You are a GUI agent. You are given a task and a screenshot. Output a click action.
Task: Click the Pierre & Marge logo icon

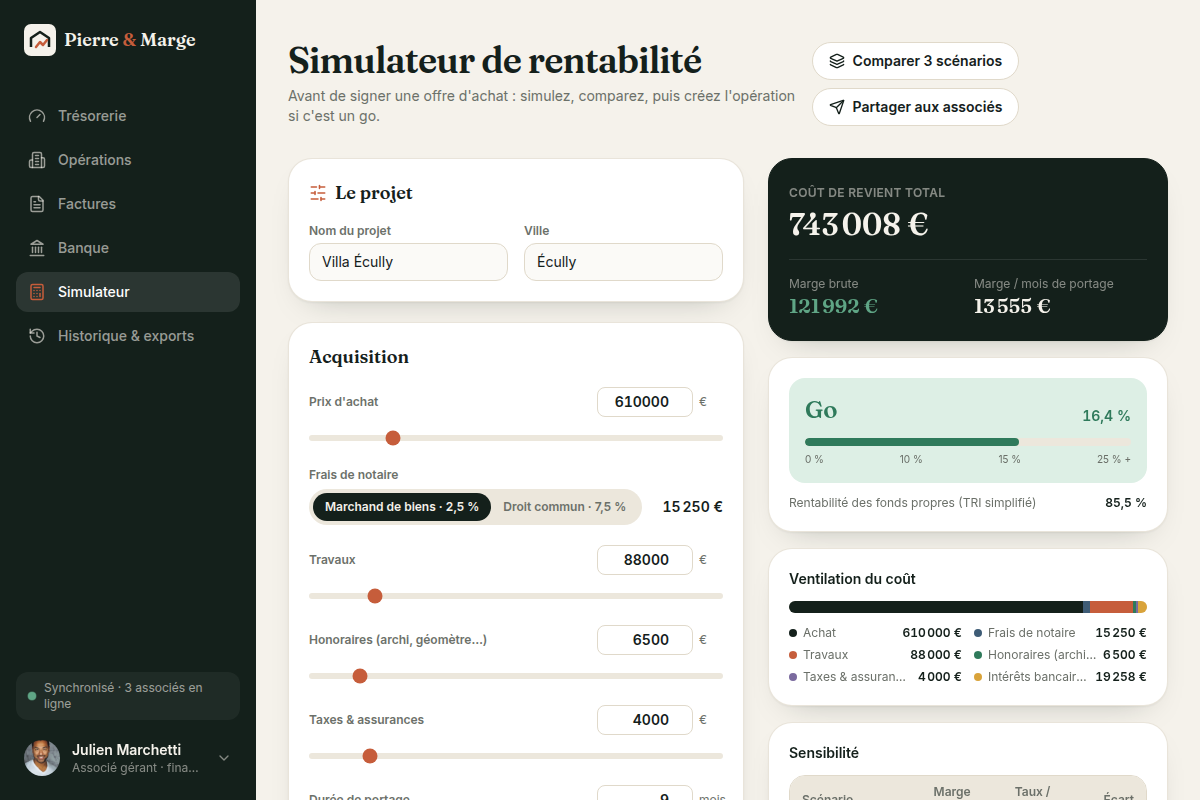tap(40, 40)
